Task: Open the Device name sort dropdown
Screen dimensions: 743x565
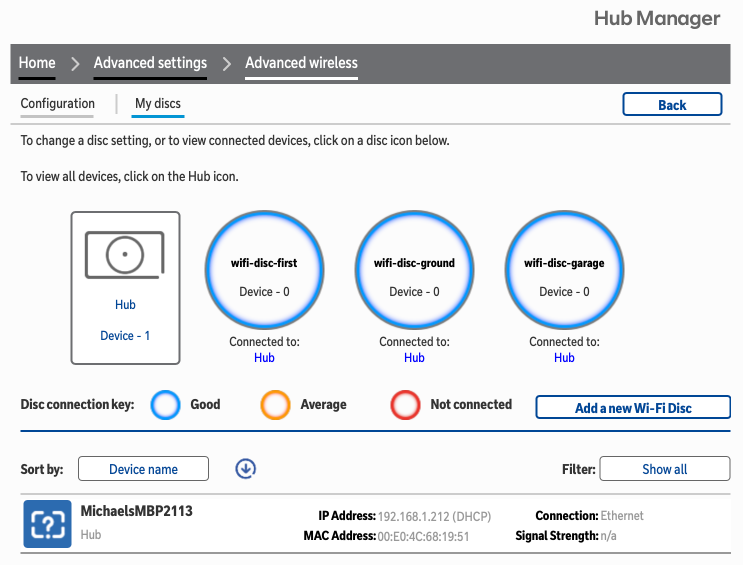Action: pyautogui.click(x=143, y=469)
